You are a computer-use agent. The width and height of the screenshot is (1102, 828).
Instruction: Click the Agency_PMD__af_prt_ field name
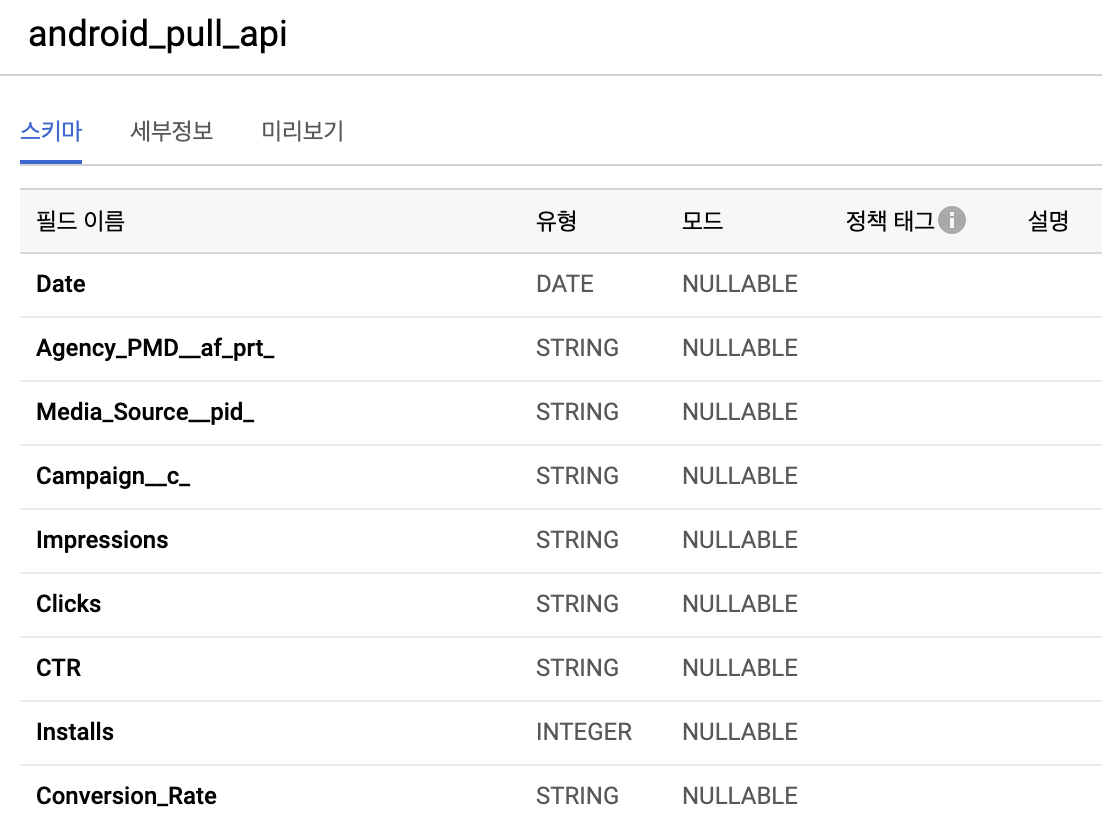coord(155,348)
